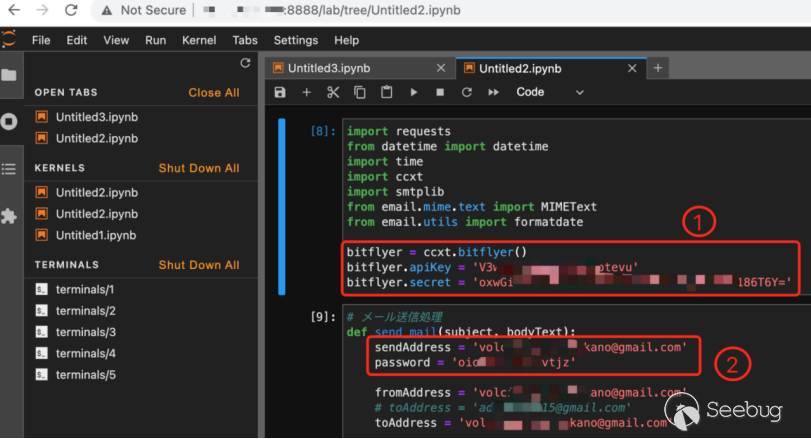
Task: Open the Help menu
Action: [346, 40]
